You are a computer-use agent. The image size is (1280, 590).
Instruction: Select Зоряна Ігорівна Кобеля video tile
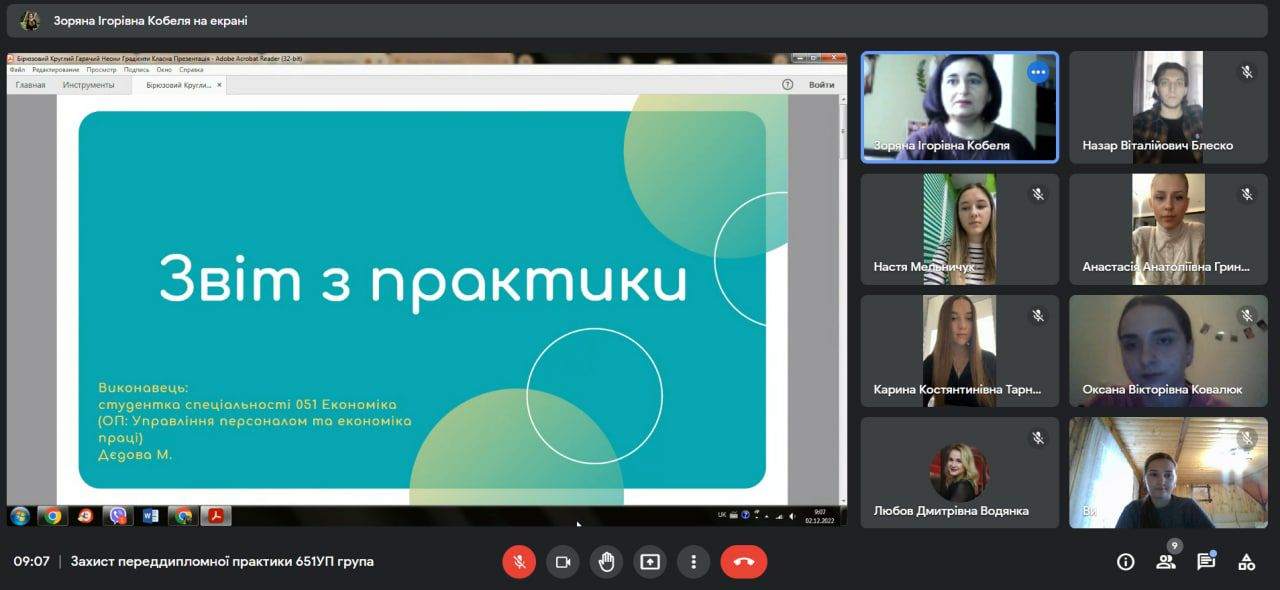[x=960, y=107]
